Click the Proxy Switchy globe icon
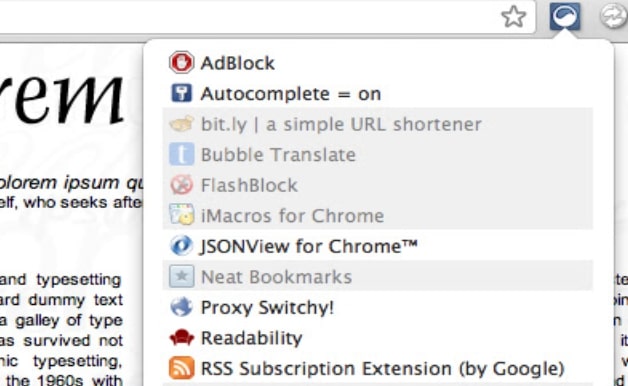628x386 pixels. 181,307
